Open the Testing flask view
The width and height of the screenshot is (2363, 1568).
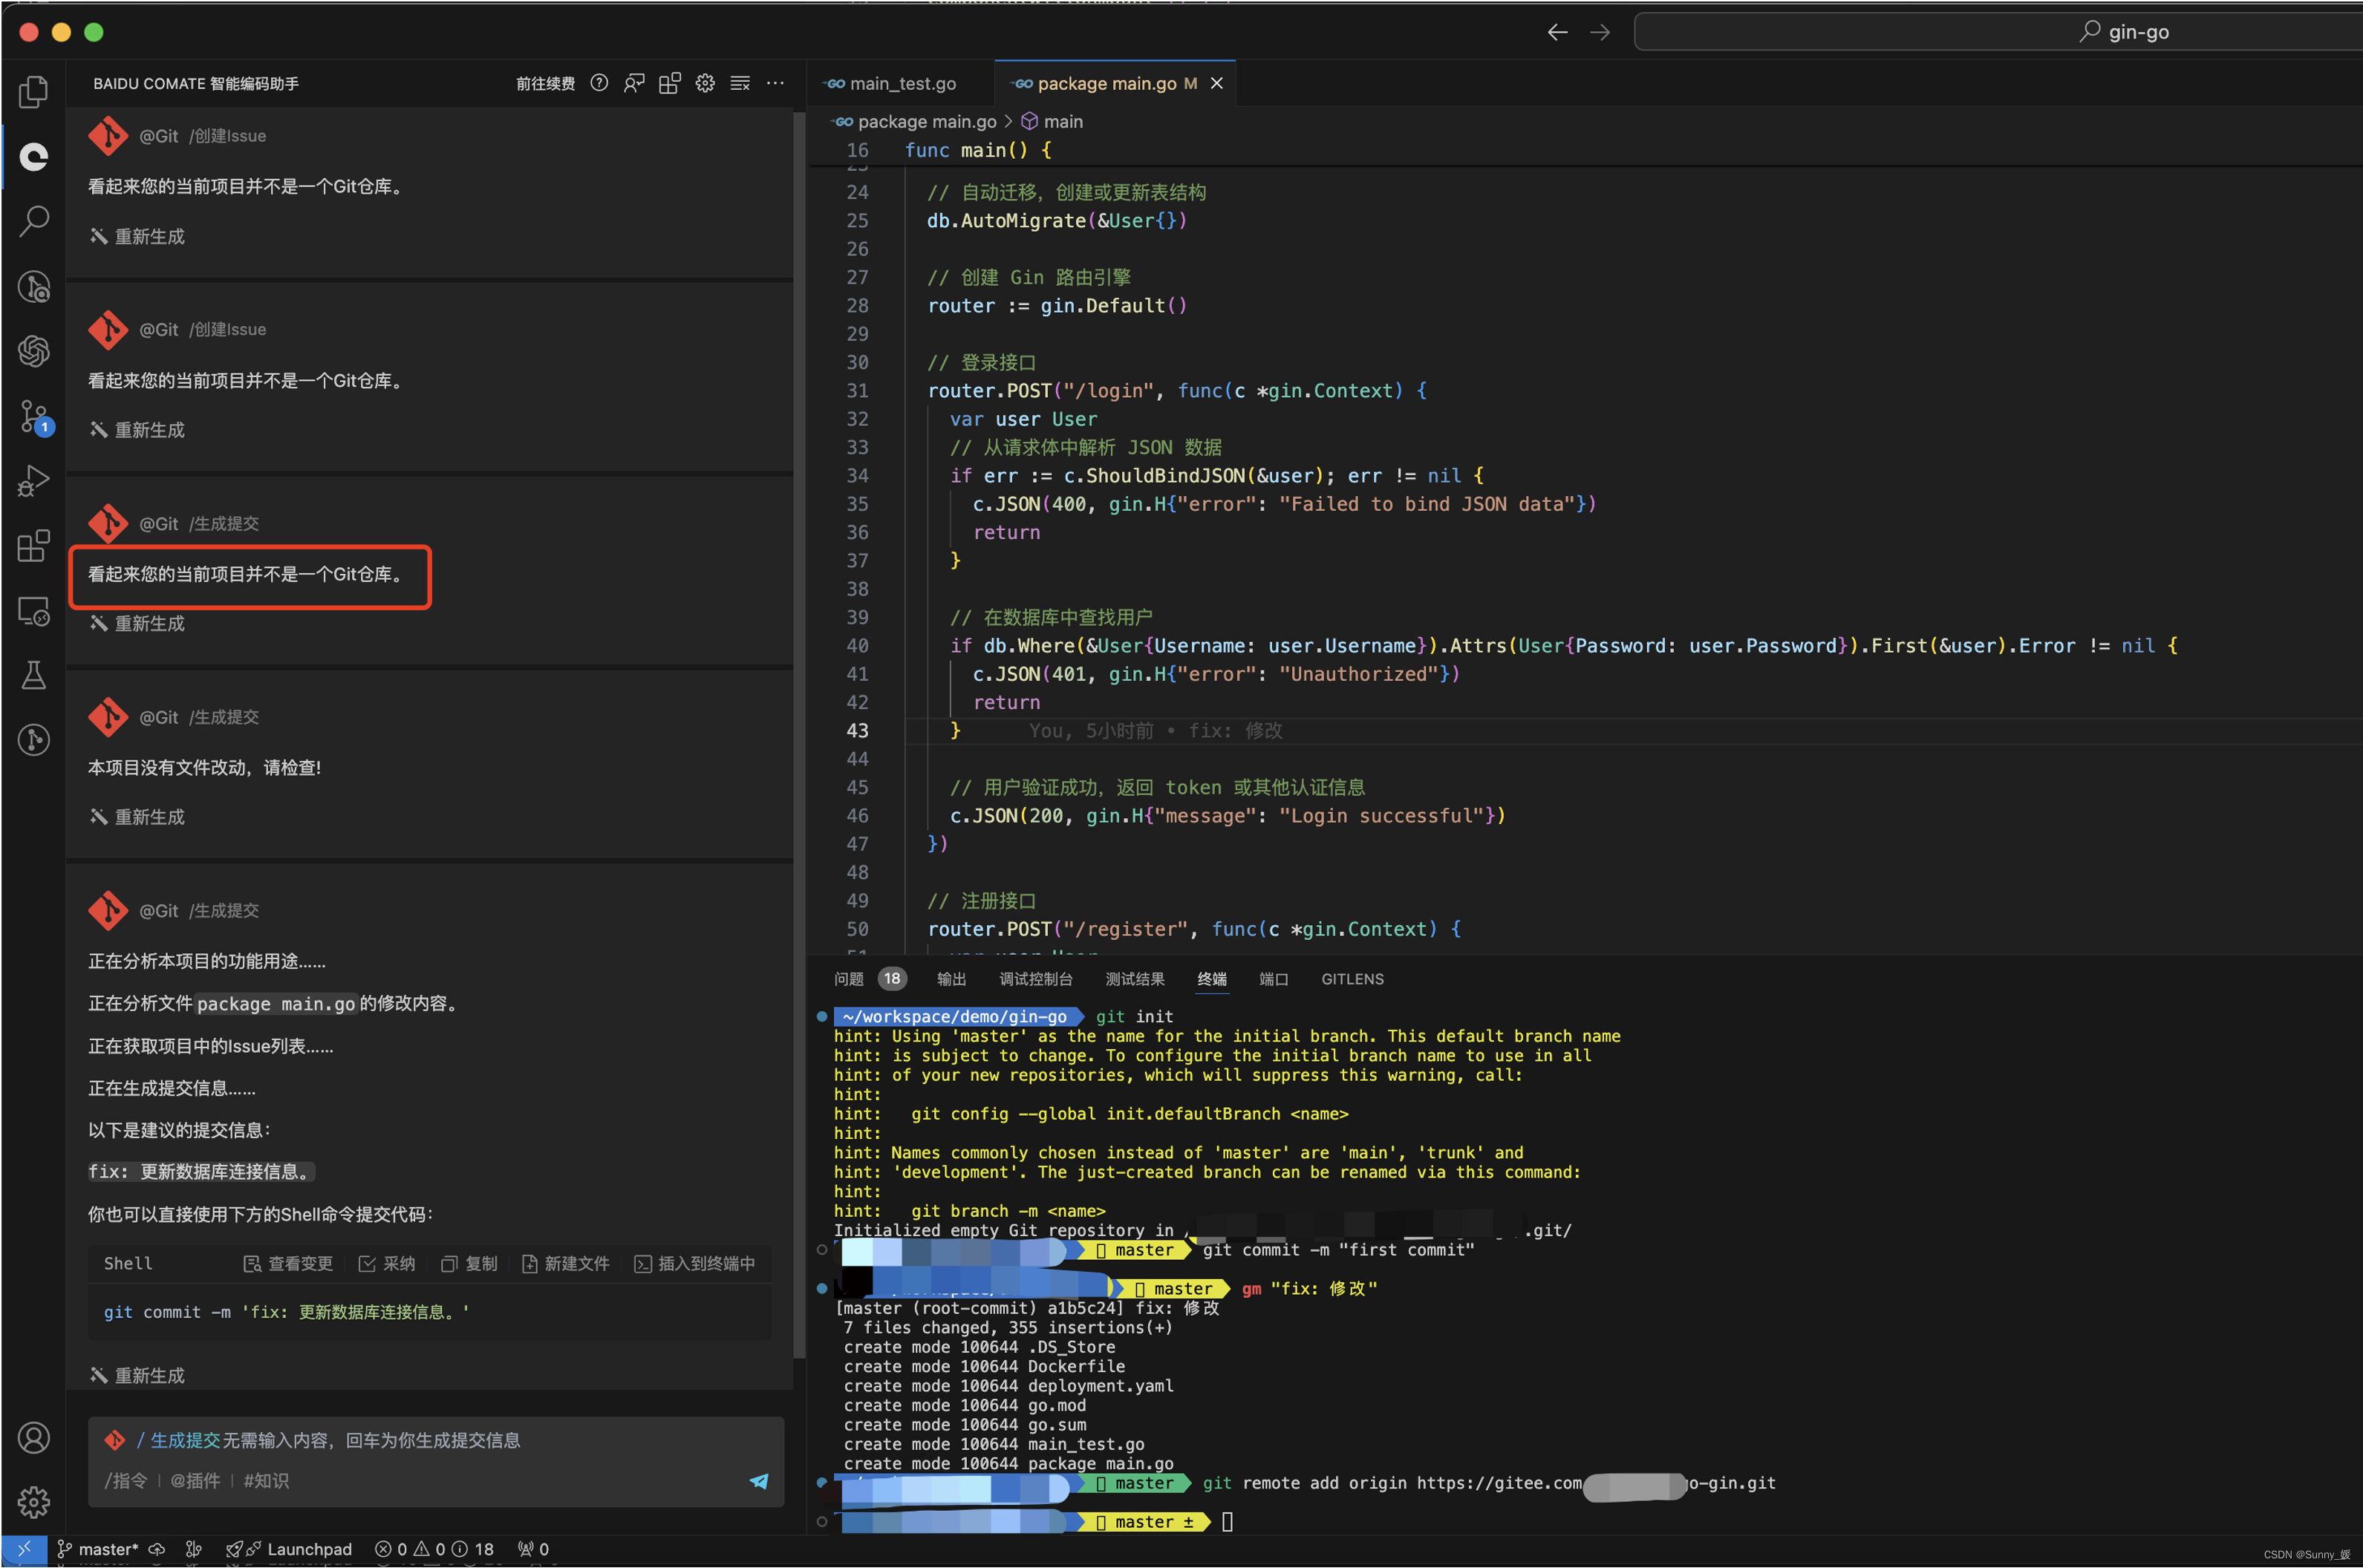click(33, 675)
